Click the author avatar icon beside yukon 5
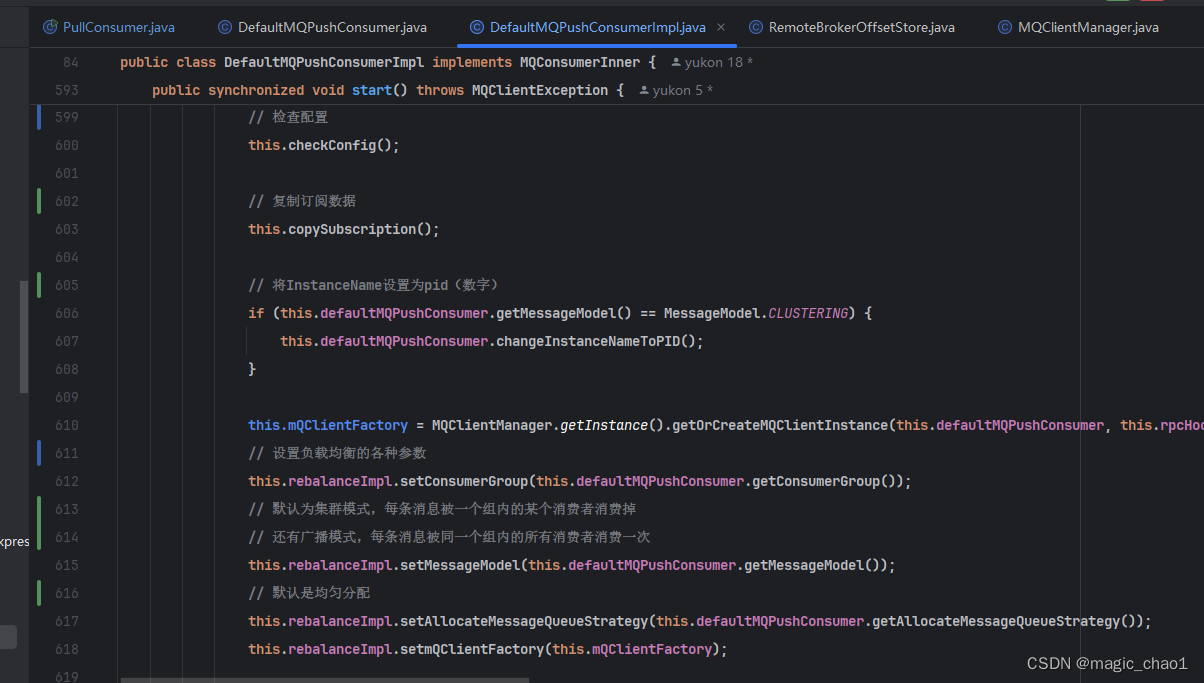Image resolution: width=1204 pixels, height=683 pixels. point(642,89)
